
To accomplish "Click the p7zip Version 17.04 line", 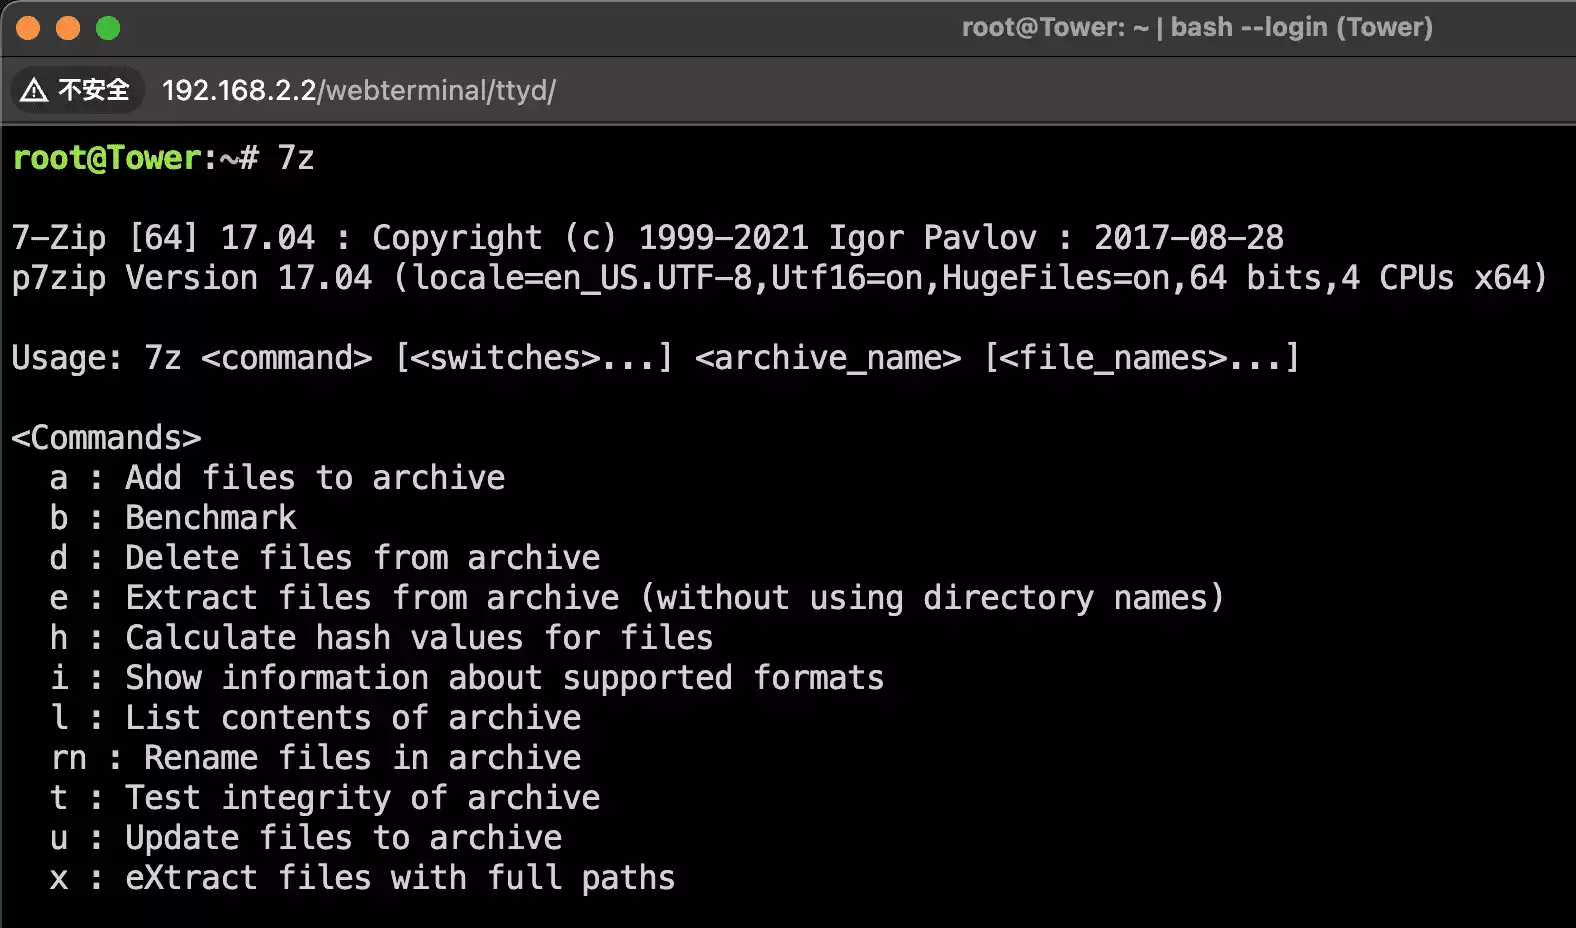I will tap(778, 278).
